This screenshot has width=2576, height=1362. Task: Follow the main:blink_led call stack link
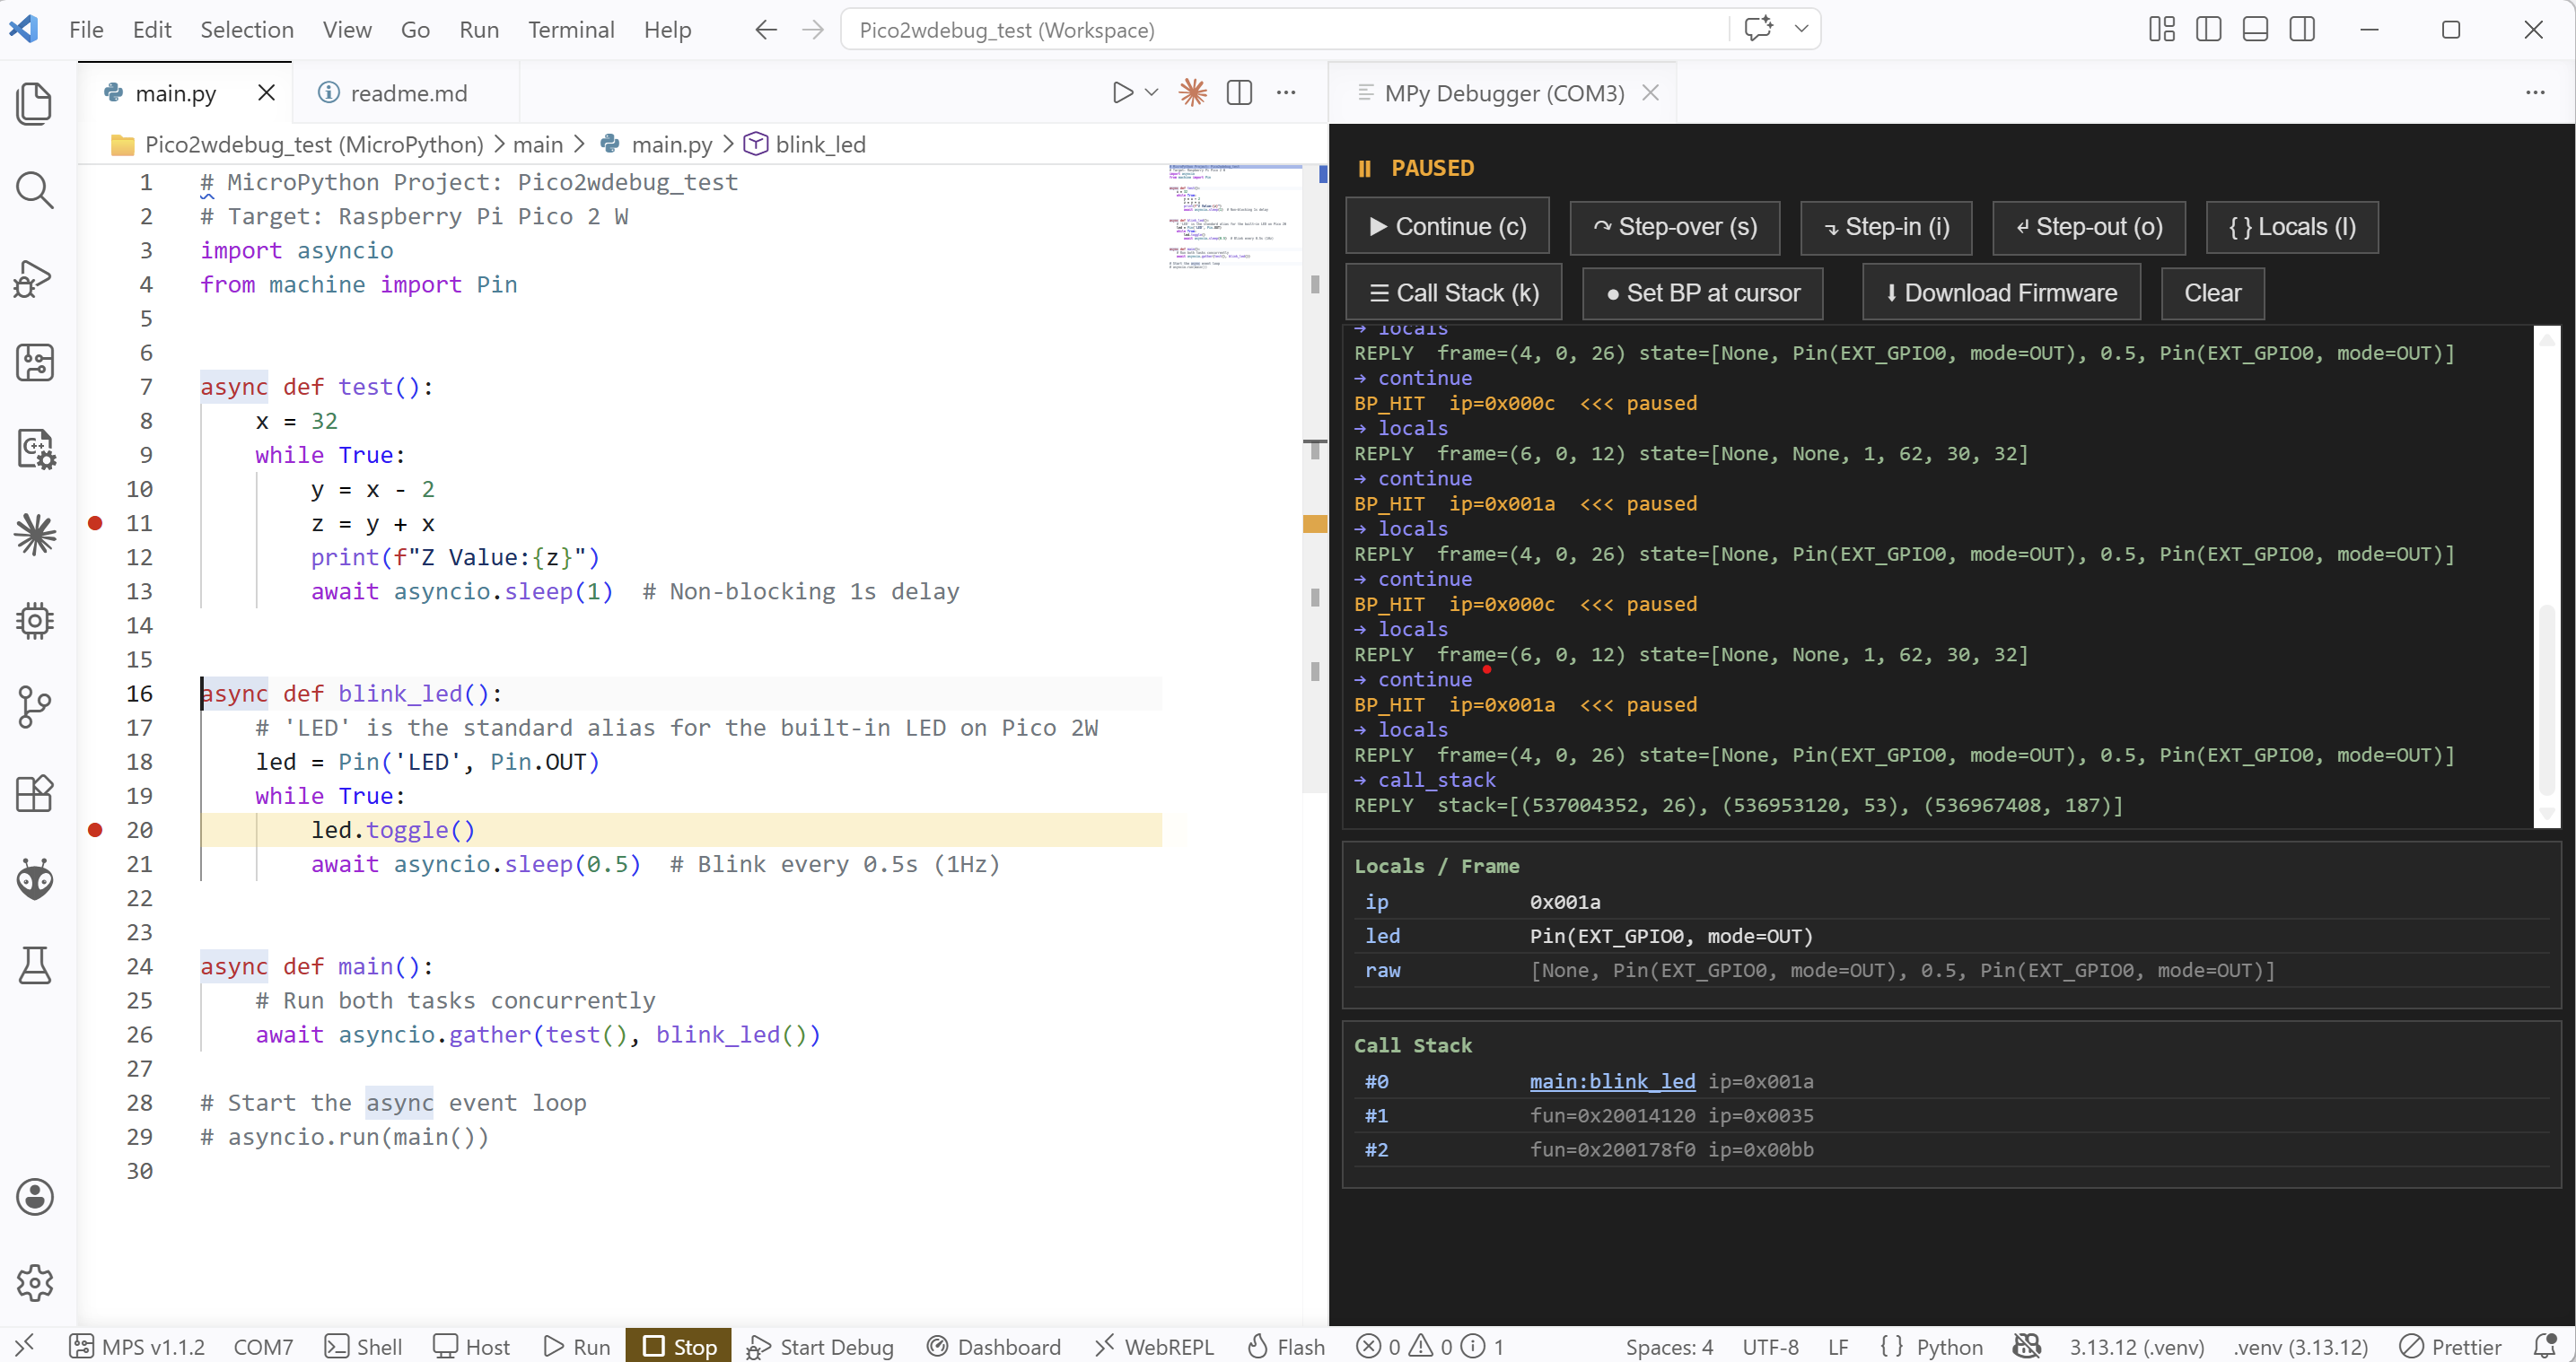tap(1612, 1081)
